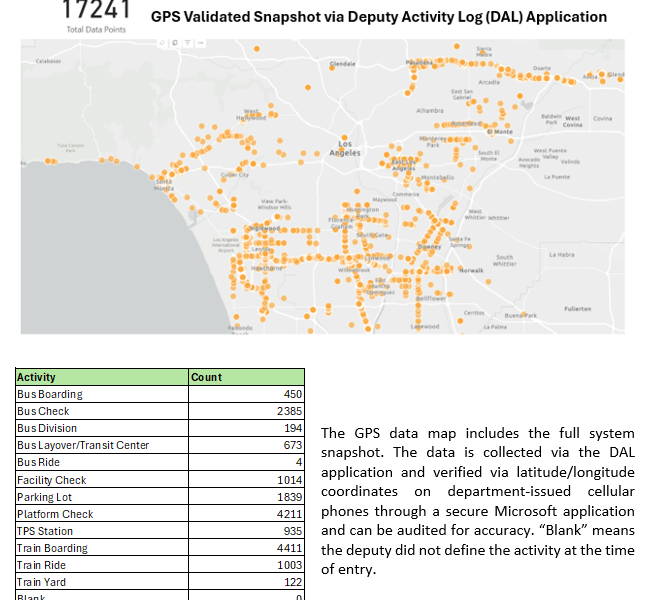The width and height of the screenshot is (663, 600).
Task: Click the Activity column header
Action: tap(37, 377)
